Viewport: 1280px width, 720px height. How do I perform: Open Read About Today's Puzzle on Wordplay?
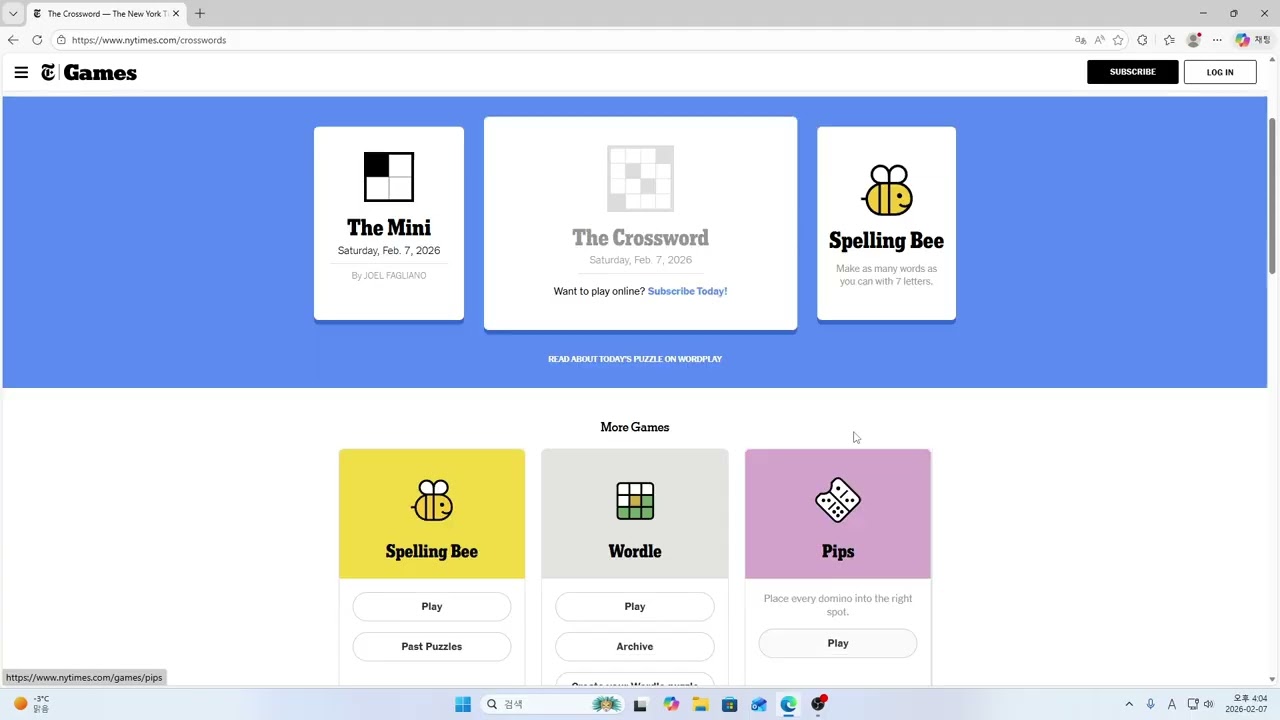[635, 359]
